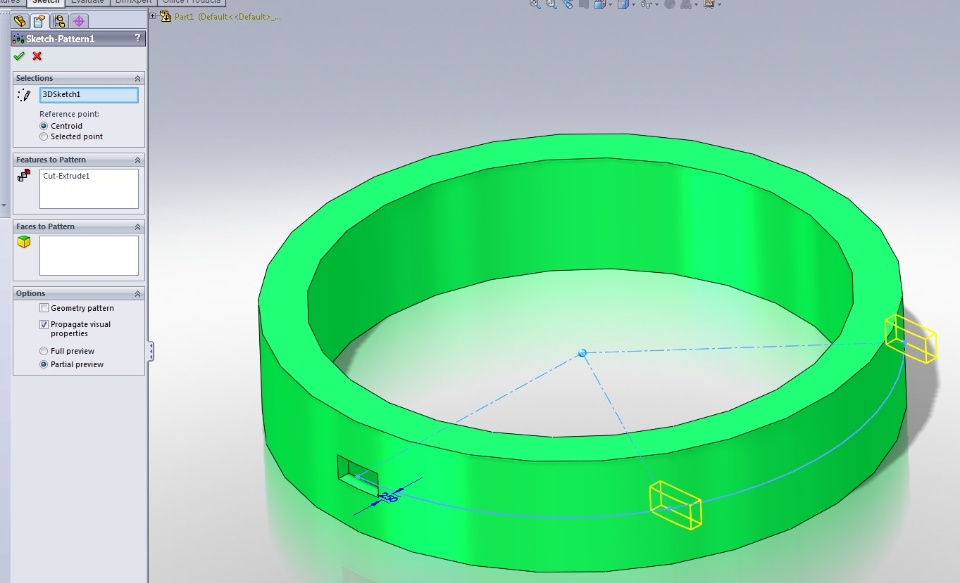Collapse the Faces to Pattern section
This screenshot has width=960, height=583.
pyautogui.click(x=137, y=227)
